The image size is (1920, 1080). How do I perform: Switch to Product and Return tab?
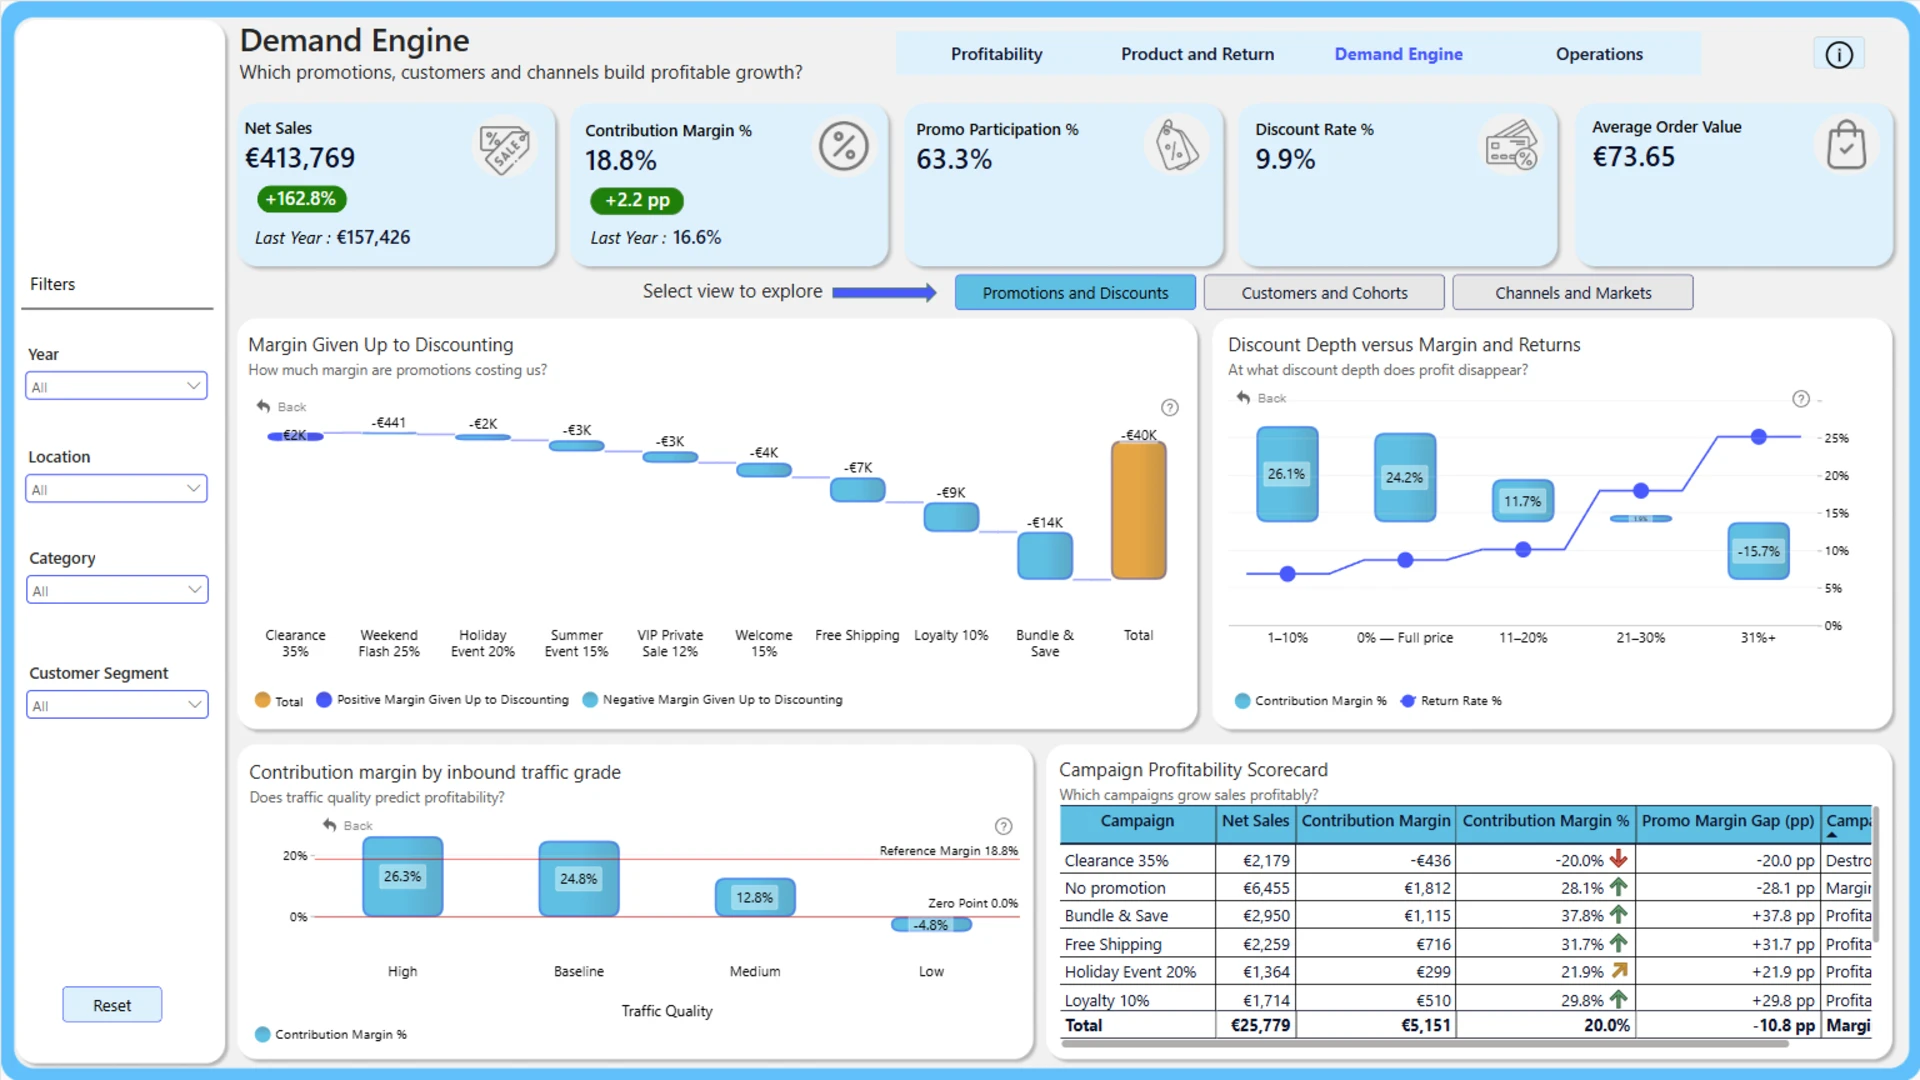[1197, 54]
